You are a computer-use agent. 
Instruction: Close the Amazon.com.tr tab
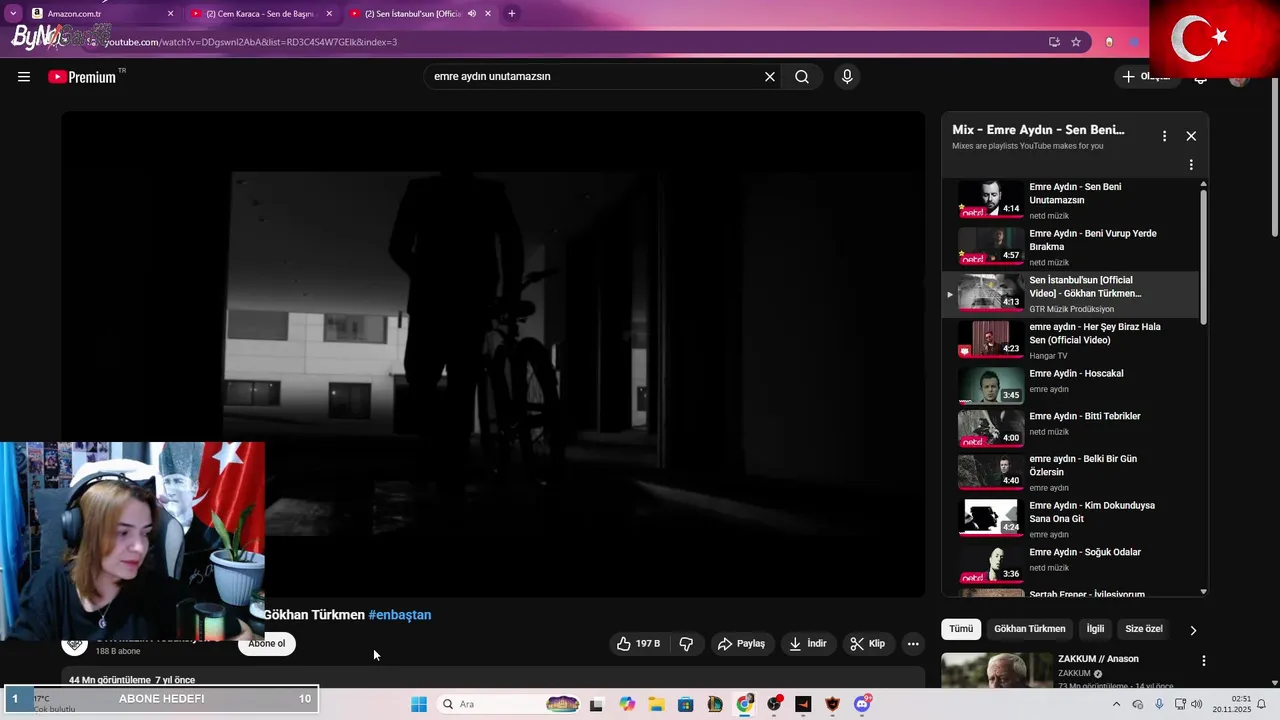click(x=170, y=14)
